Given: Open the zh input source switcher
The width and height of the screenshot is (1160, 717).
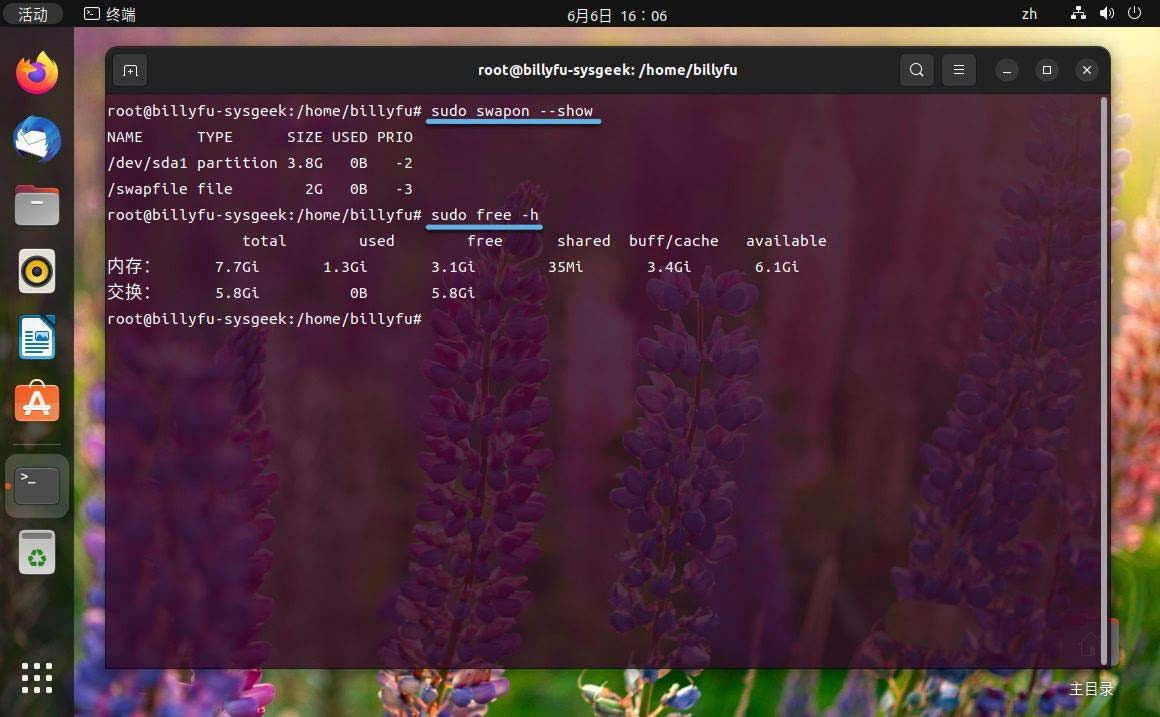Looking at the screenshot, I should [x=1029, y=14].
